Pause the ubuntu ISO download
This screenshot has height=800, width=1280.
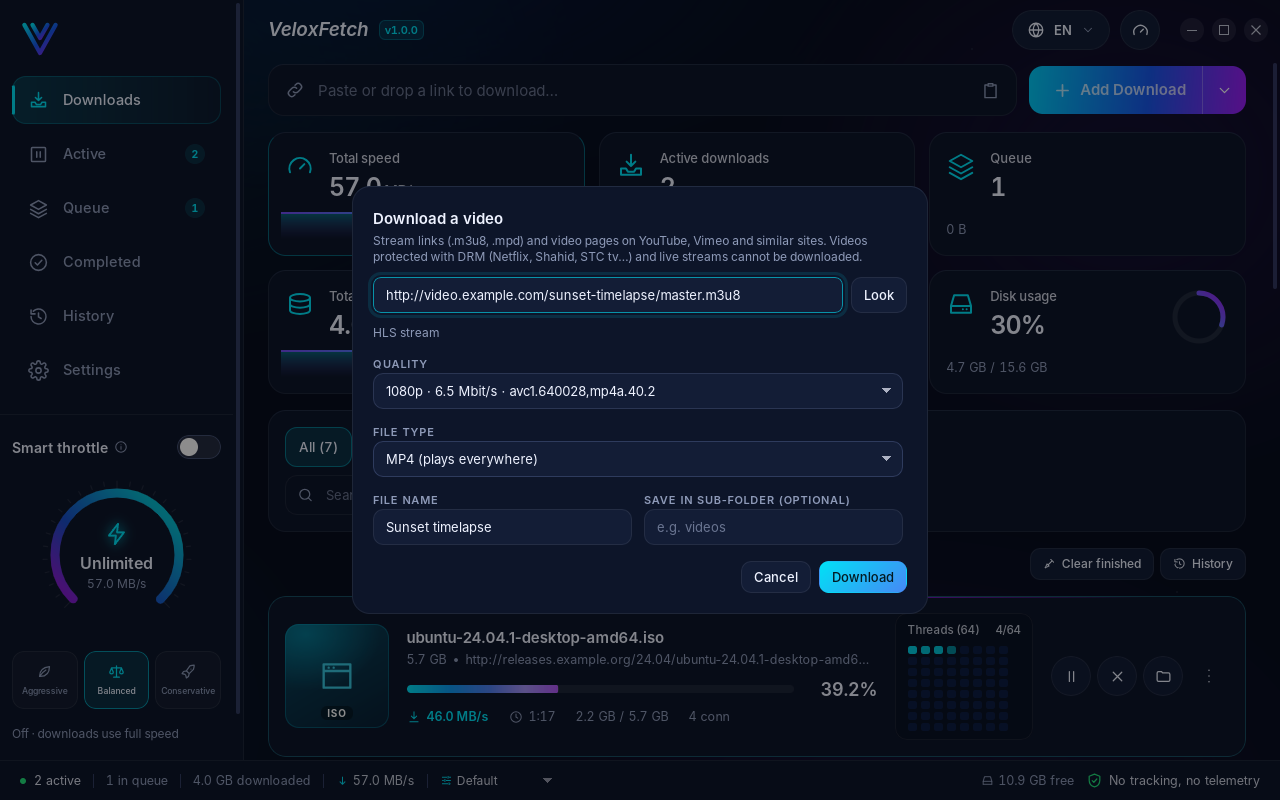1071,677
